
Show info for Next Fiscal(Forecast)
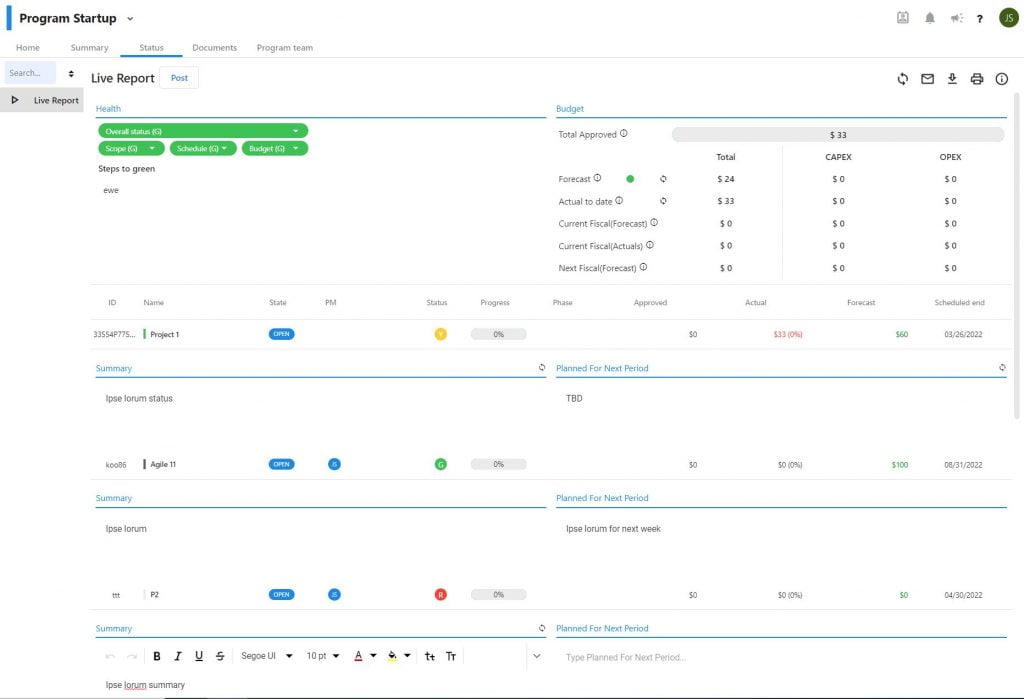643,267
